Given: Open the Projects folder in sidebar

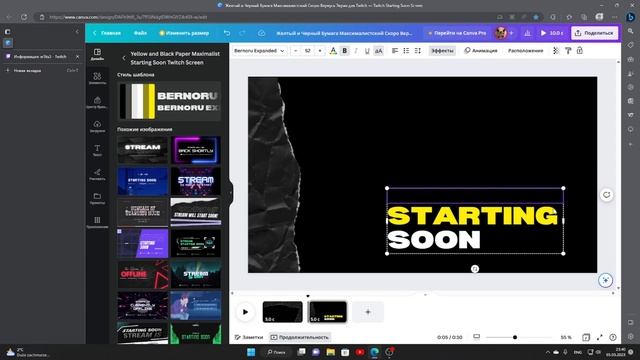Looking at the screenshot, I should 97,198.
